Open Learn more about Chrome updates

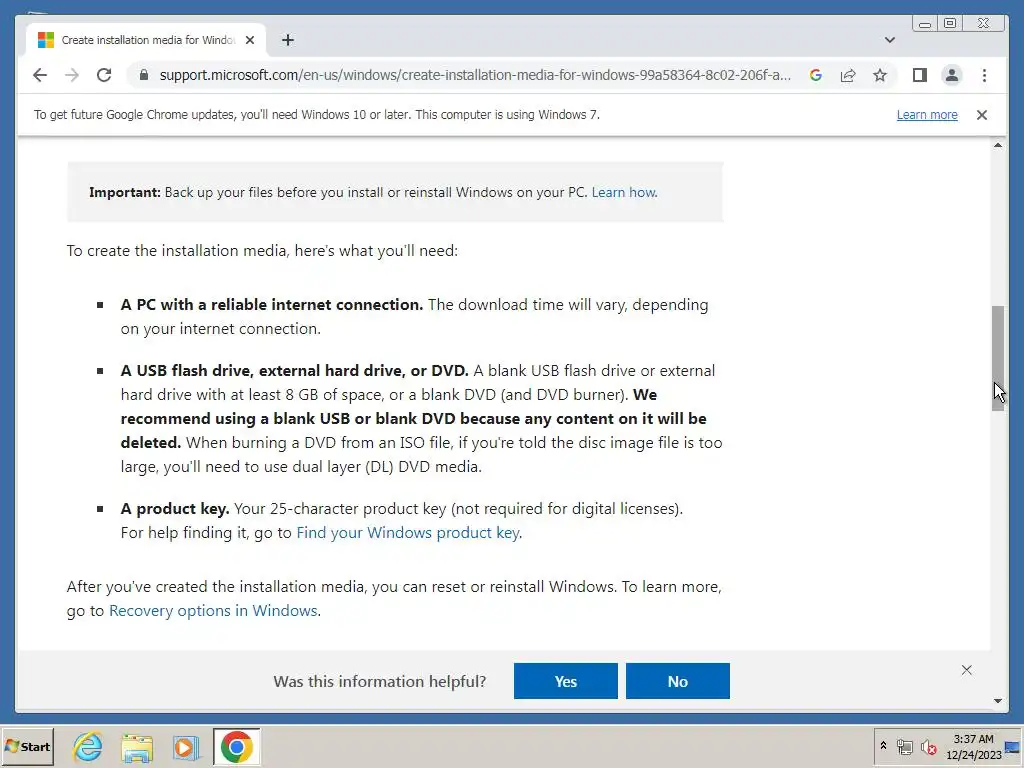click(927, 115)
